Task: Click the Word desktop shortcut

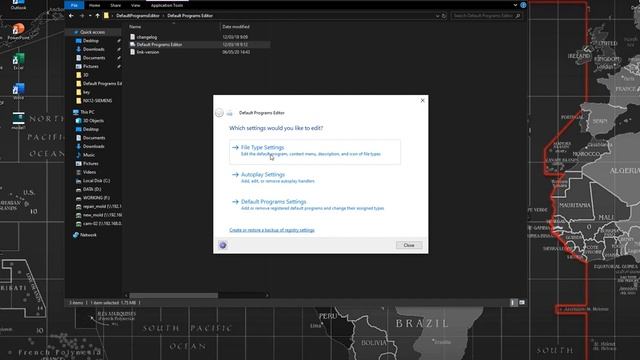Action: (18, 91)
